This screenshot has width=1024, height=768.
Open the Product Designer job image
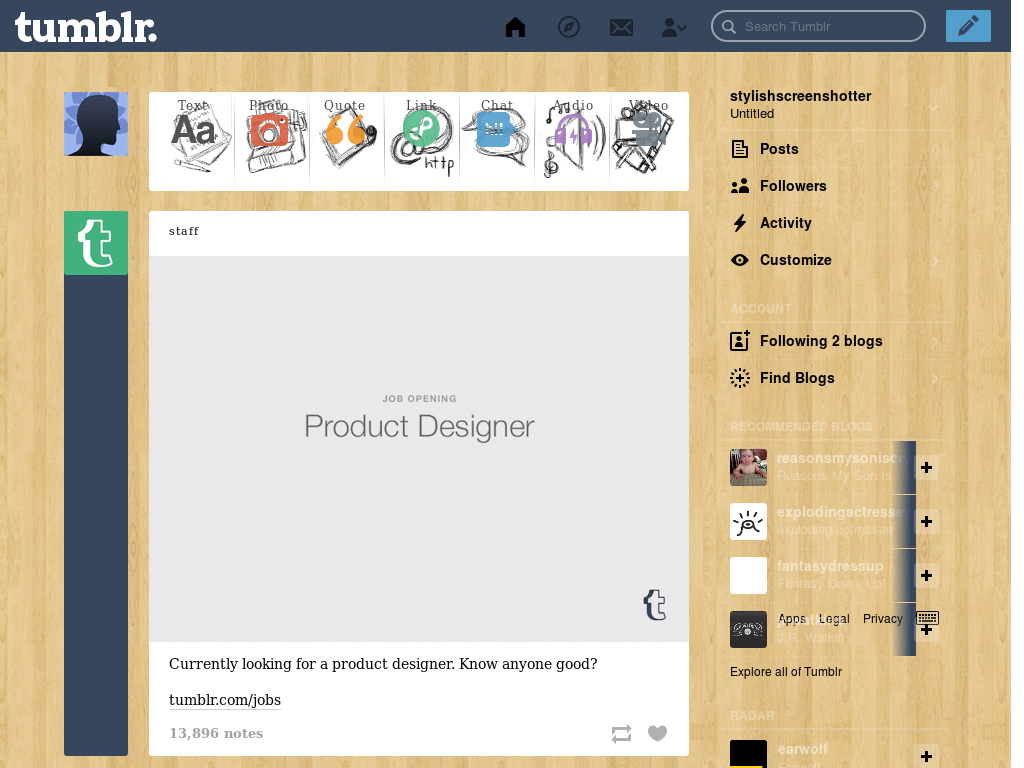(419, 449)
